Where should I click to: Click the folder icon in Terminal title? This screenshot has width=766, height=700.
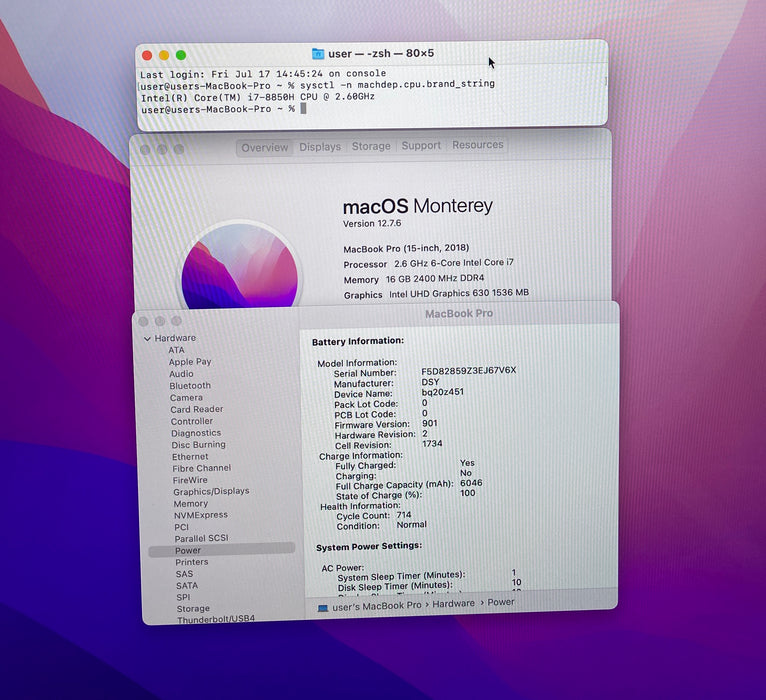(318, 54)
